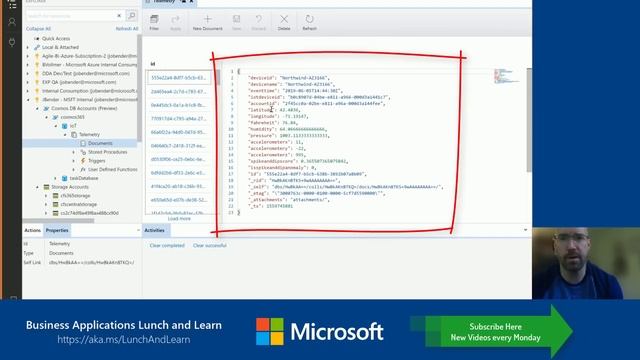Expand the taskDatabase node
640x360 pixels.
56,178
